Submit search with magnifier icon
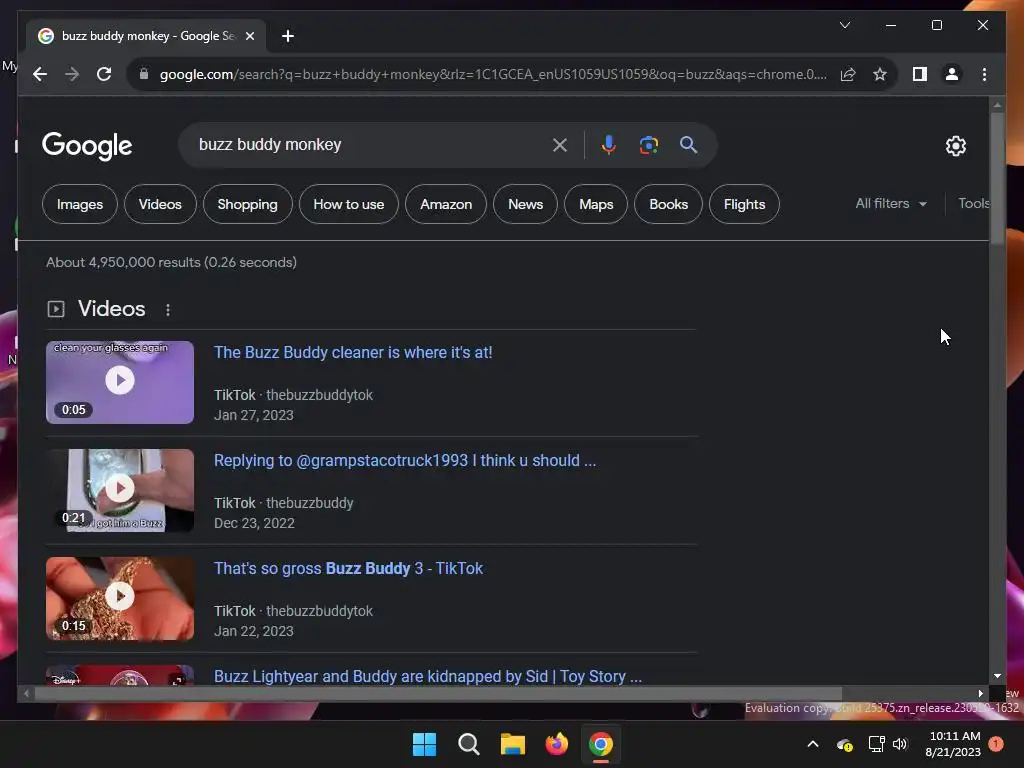1024x768 pixels. (x=688, y=145)
